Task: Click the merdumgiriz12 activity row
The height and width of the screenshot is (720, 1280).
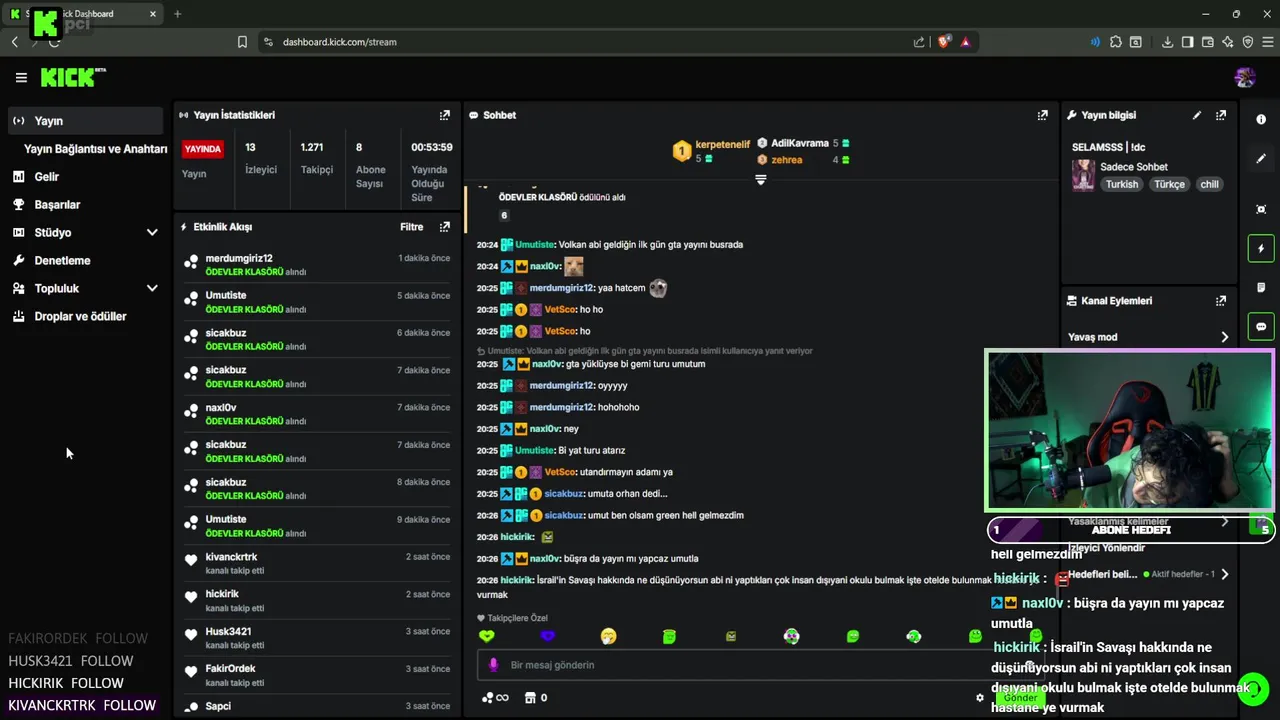Action: (317, 264)
